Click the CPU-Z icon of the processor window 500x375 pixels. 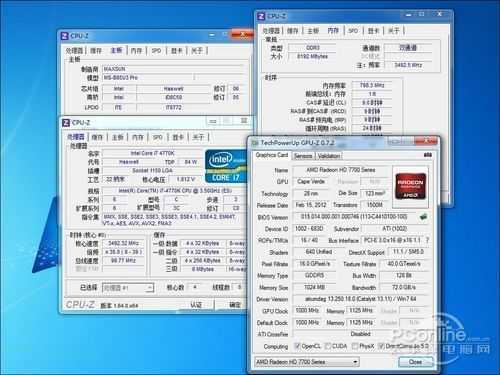66,123
